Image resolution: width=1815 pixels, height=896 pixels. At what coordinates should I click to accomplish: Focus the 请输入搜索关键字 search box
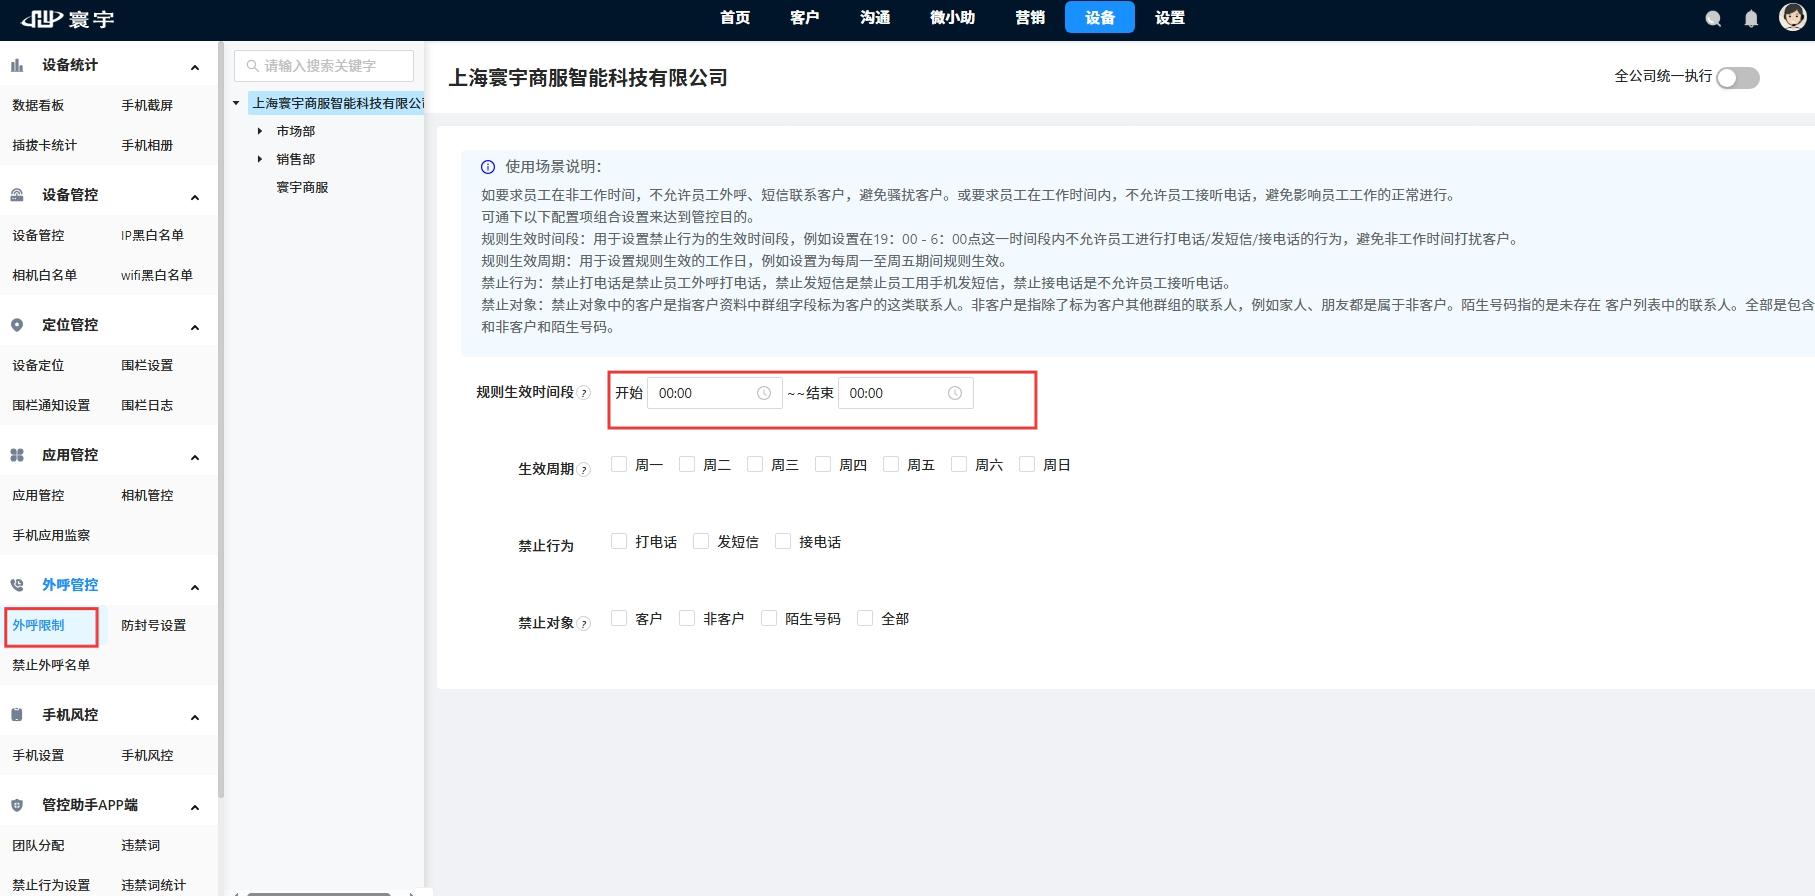[x=324, y=66]
